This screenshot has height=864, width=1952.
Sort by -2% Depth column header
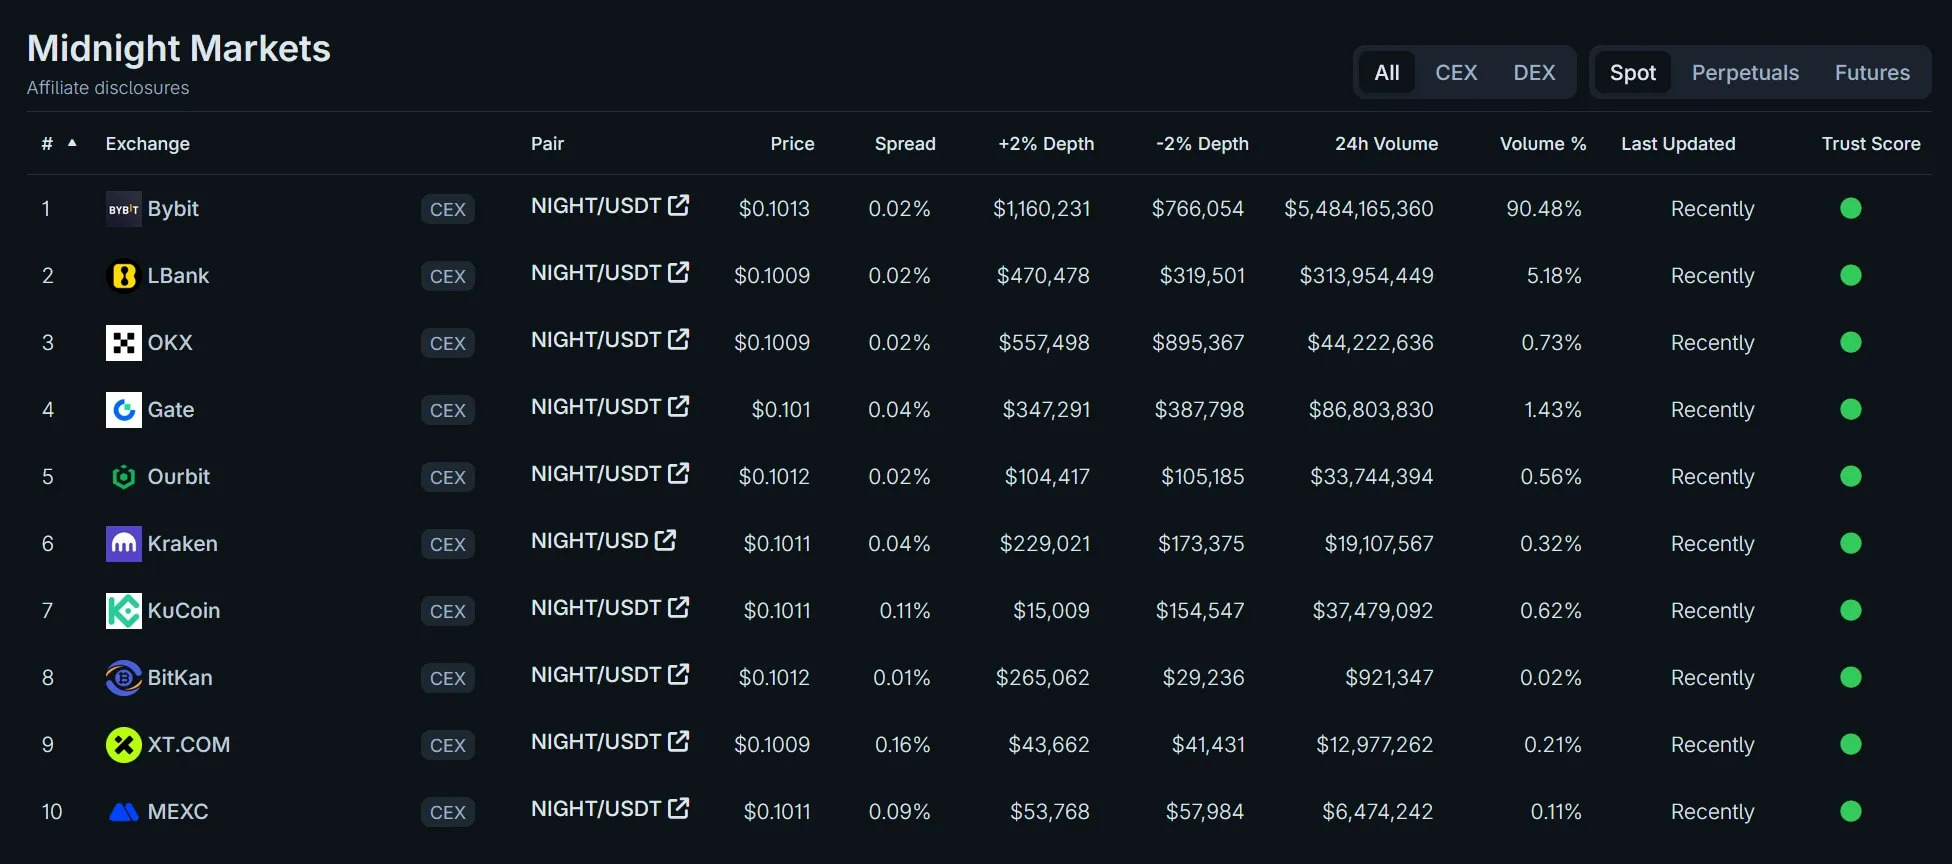pyautogui.click(x=1202, y=144)
